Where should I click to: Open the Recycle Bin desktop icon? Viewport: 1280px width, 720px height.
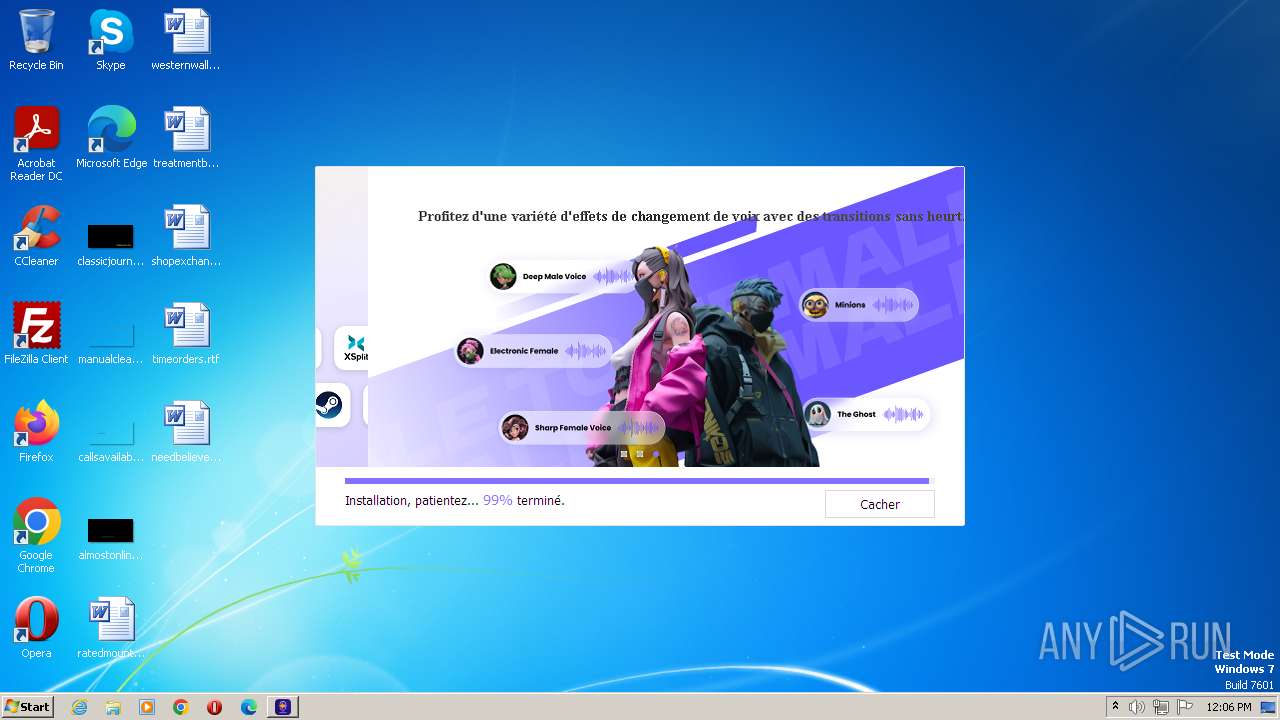coord(36,40)
